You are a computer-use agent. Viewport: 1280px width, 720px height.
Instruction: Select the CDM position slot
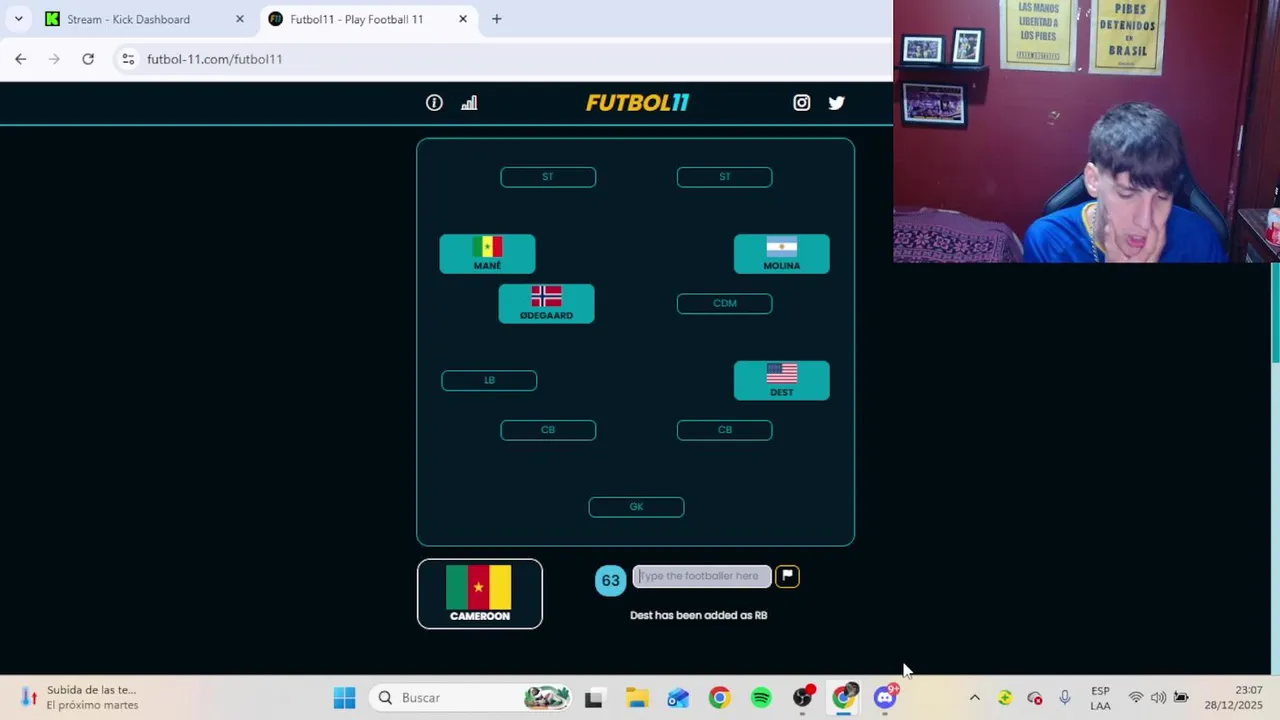click(x=724, y=303)
